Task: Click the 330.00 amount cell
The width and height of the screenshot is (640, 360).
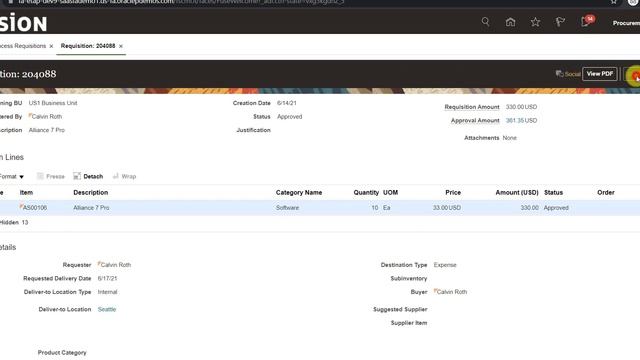Action: pyautogui.click(x=529, y=208)
